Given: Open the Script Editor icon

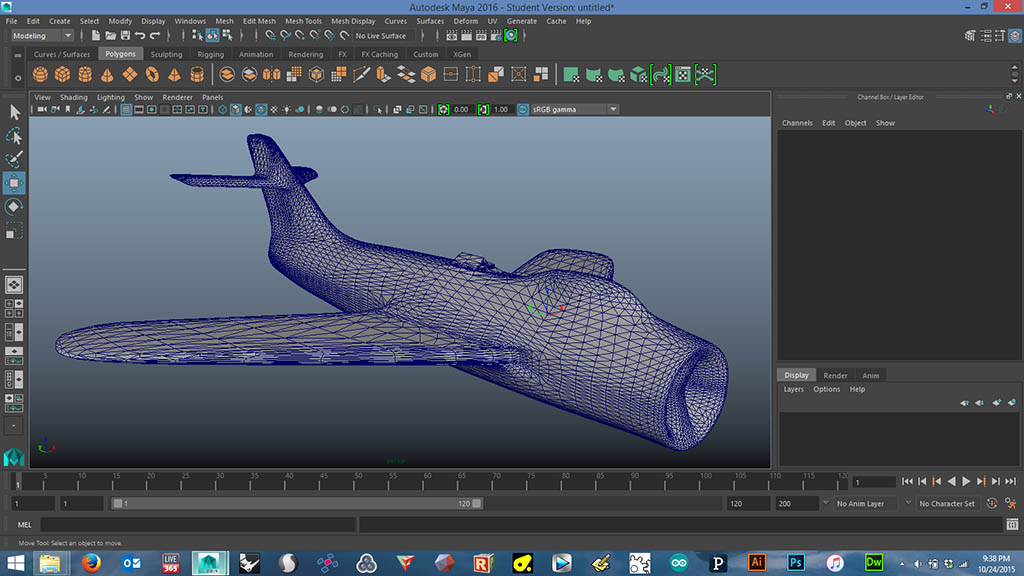Looking at the screenshot, I should click(x=1010, y=524).
